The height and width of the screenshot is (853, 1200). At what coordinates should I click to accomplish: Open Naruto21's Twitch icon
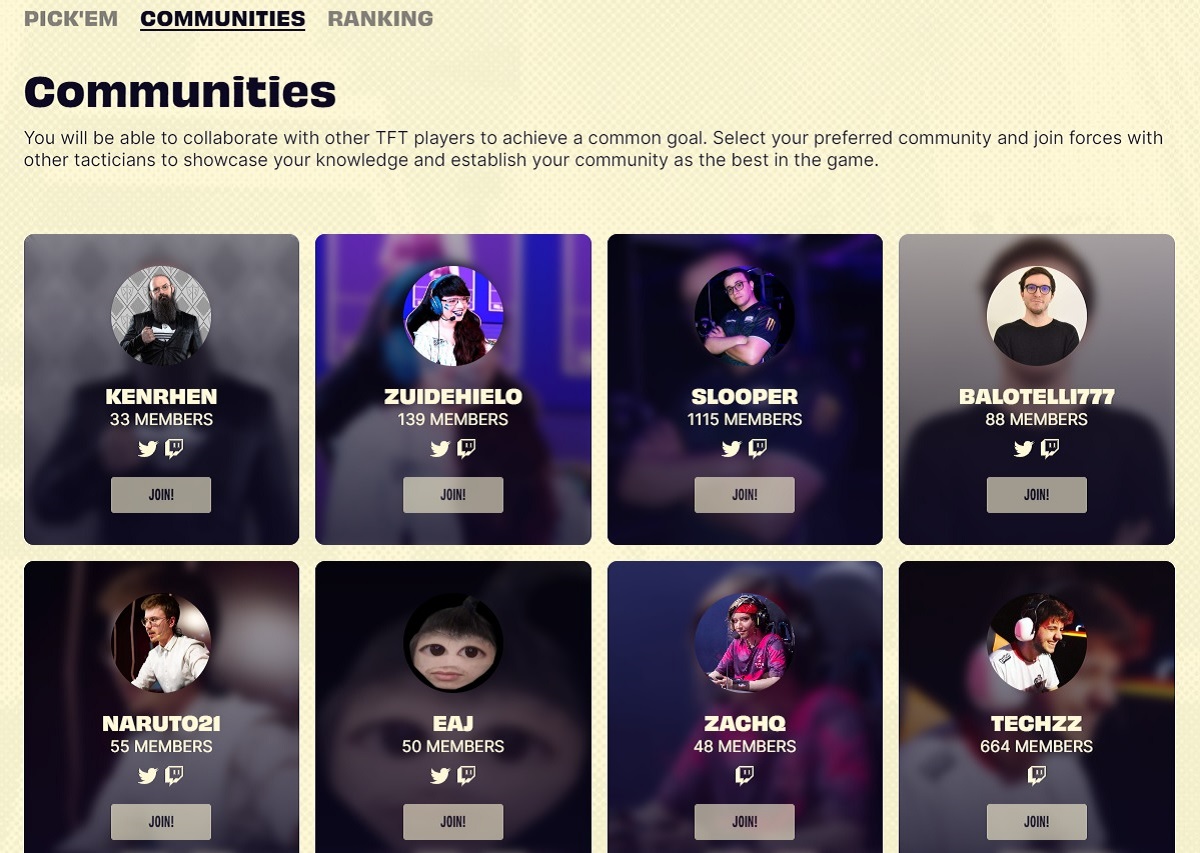click(174, 776)
